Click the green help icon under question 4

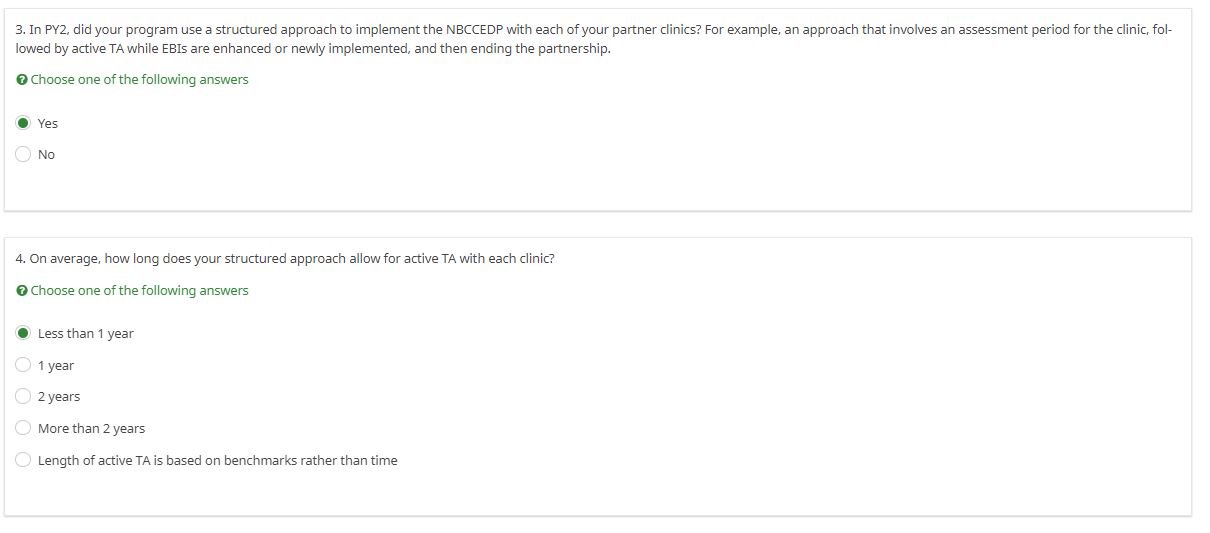coord(22,291)
